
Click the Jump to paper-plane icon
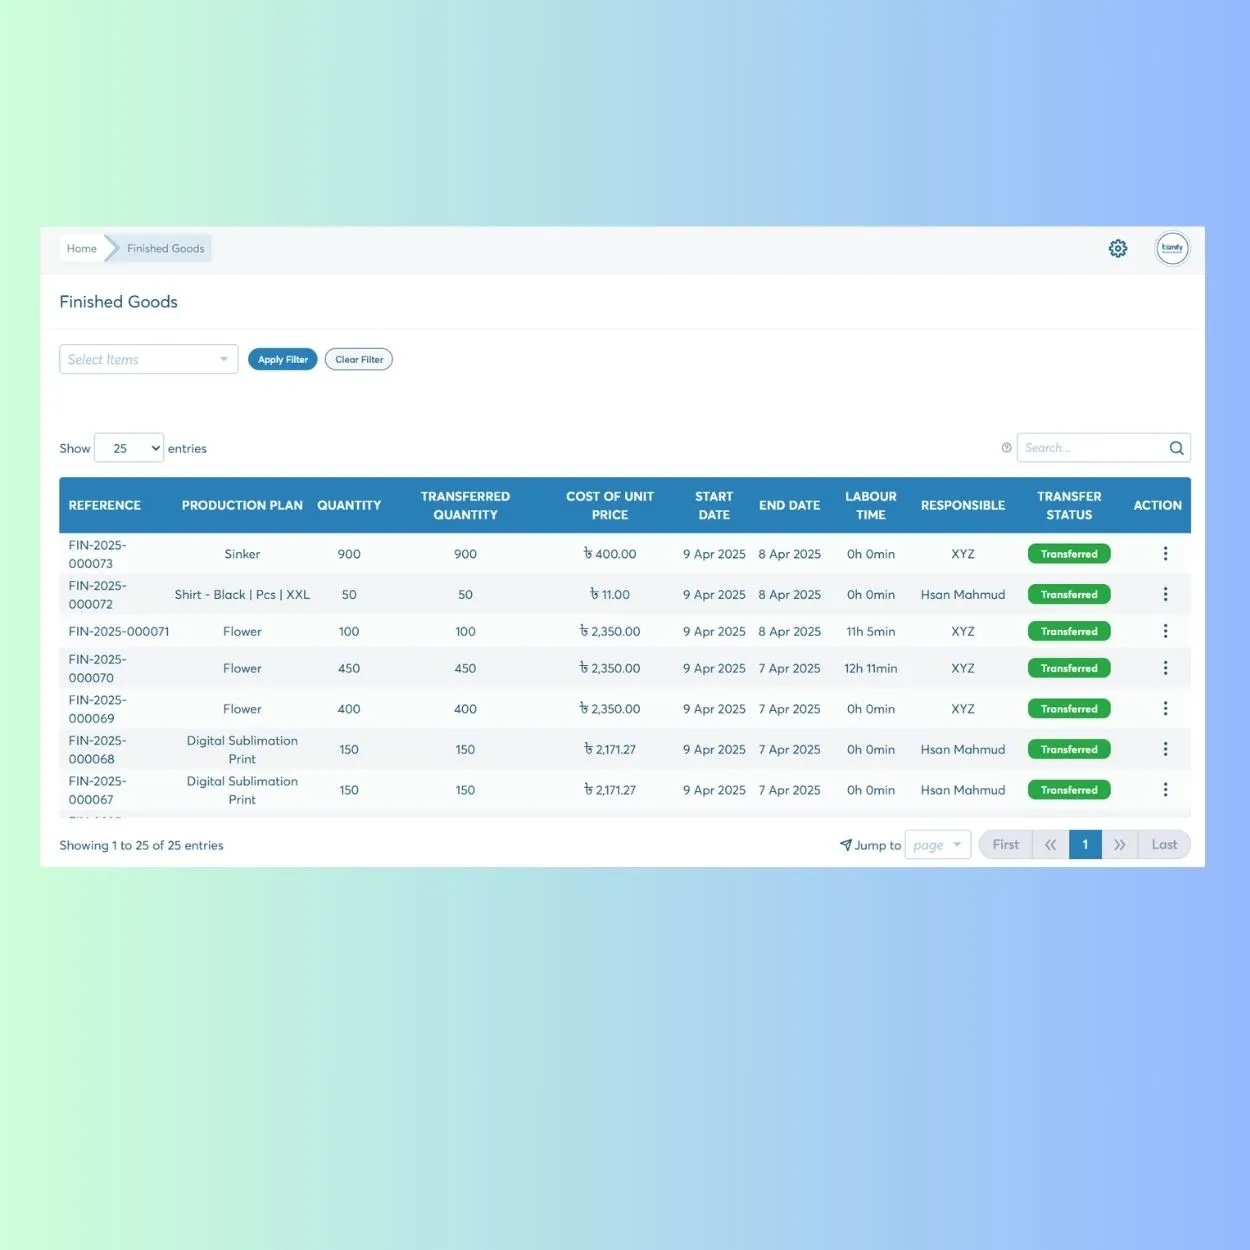pos(845,844)
